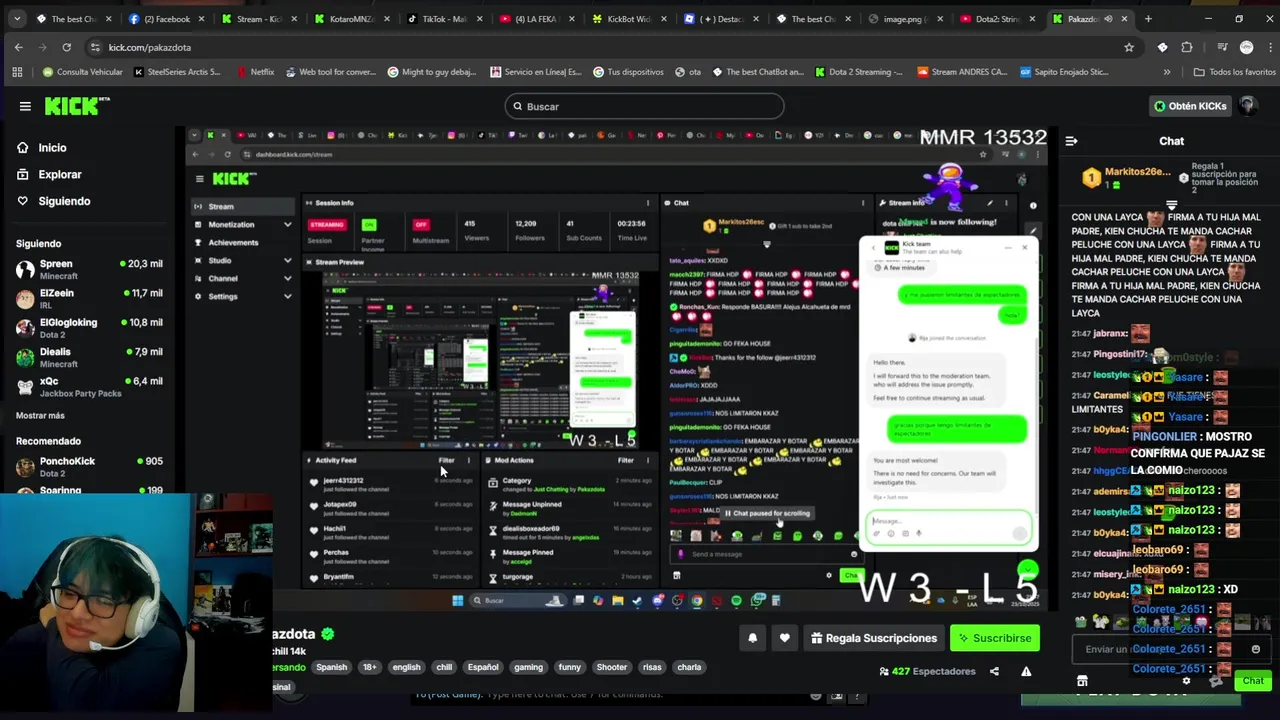Viewport: 1280px width, 720px height.
Task: Click the heart follow icon under the stream
Action: point(785,638)
